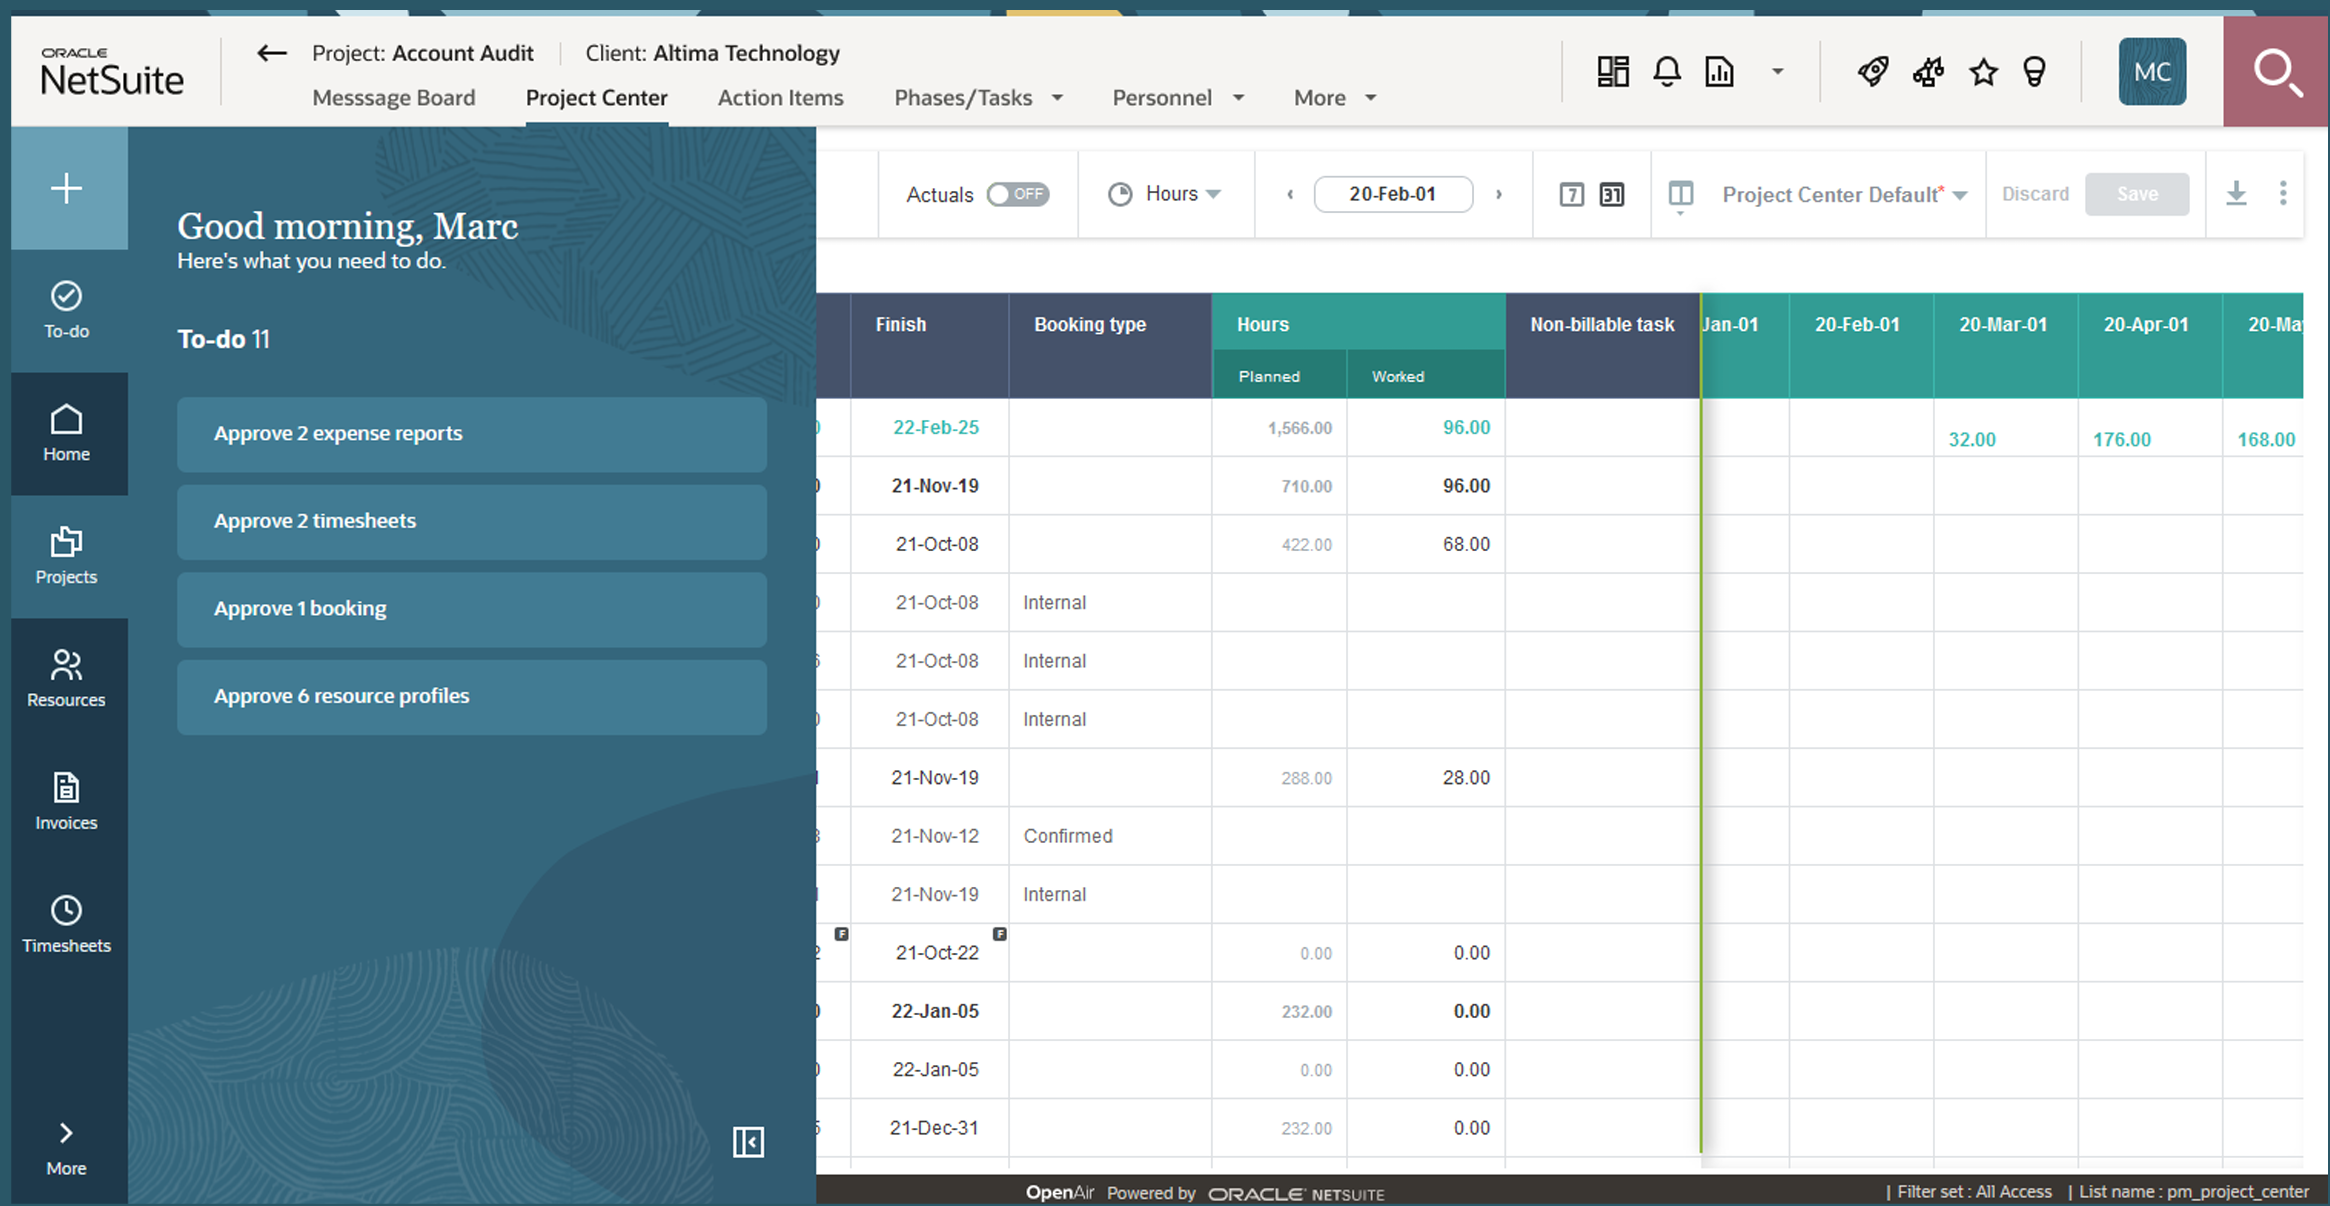
Task: Collapse the To-do side panel
Action: [x=748, y=1142]
